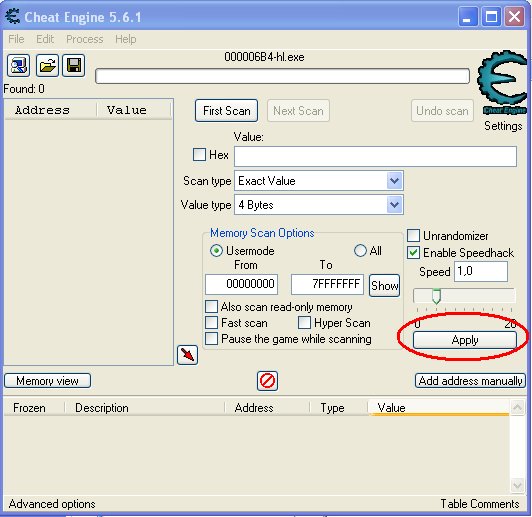Enable Also scan read-only memory

click(x=211, y=306)
